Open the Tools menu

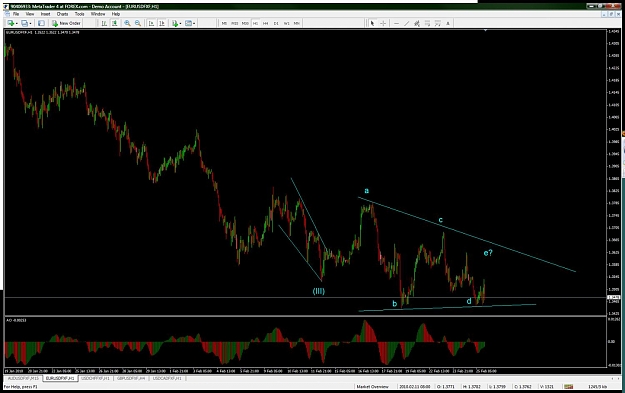pyautogui.click(x=79, y=14)
